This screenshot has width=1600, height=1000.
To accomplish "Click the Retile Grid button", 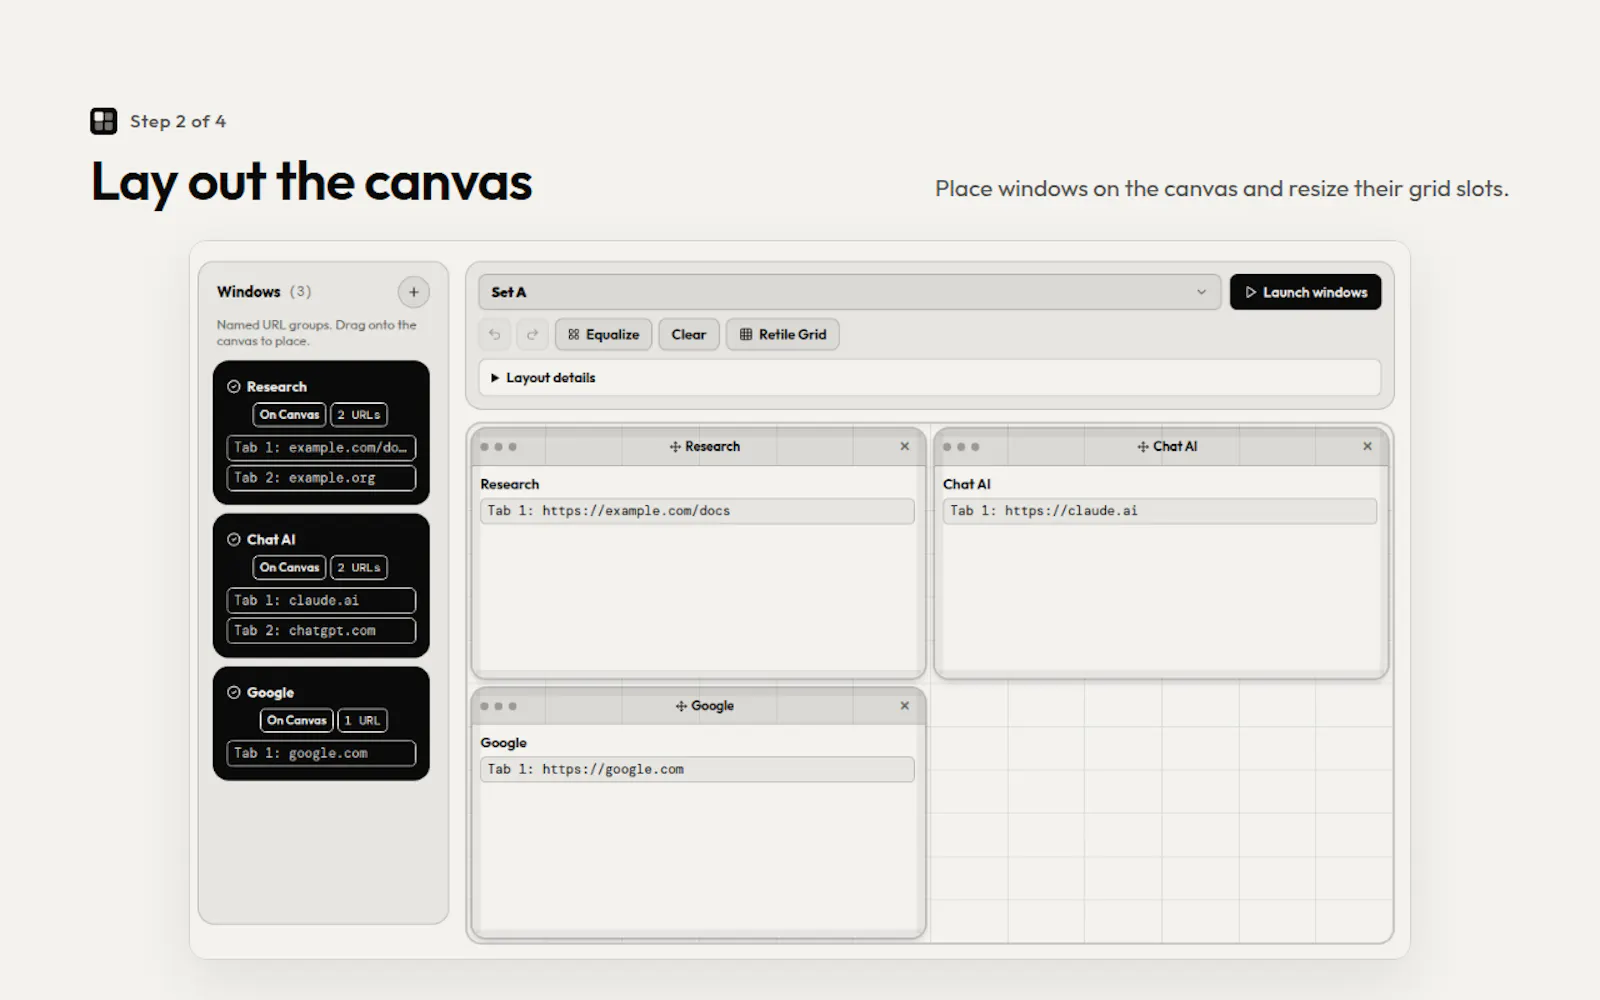I will (x=783, y=335).
